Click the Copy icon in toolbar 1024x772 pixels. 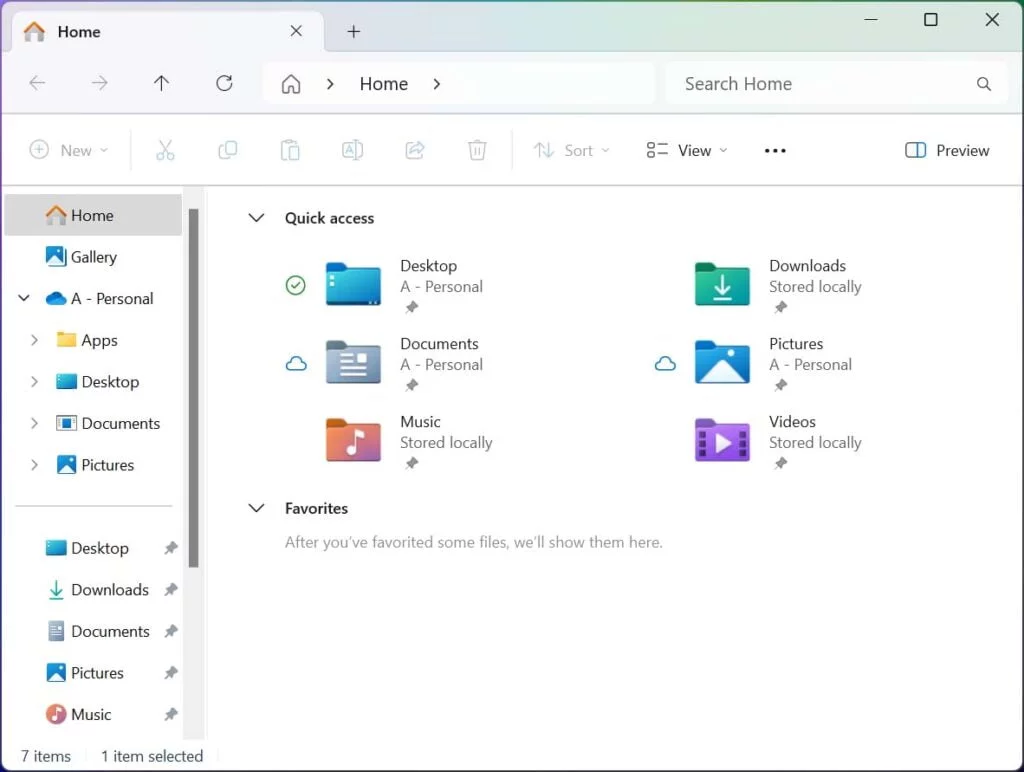[227, 150]
